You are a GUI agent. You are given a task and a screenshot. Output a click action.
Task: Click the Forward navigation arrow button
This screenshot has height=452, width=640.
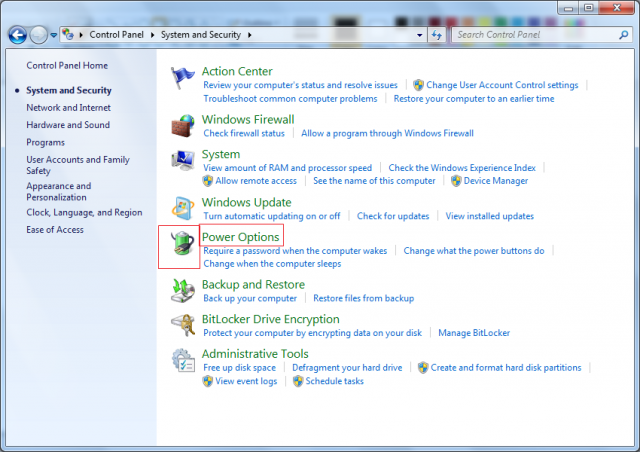(x=38, y=35)
